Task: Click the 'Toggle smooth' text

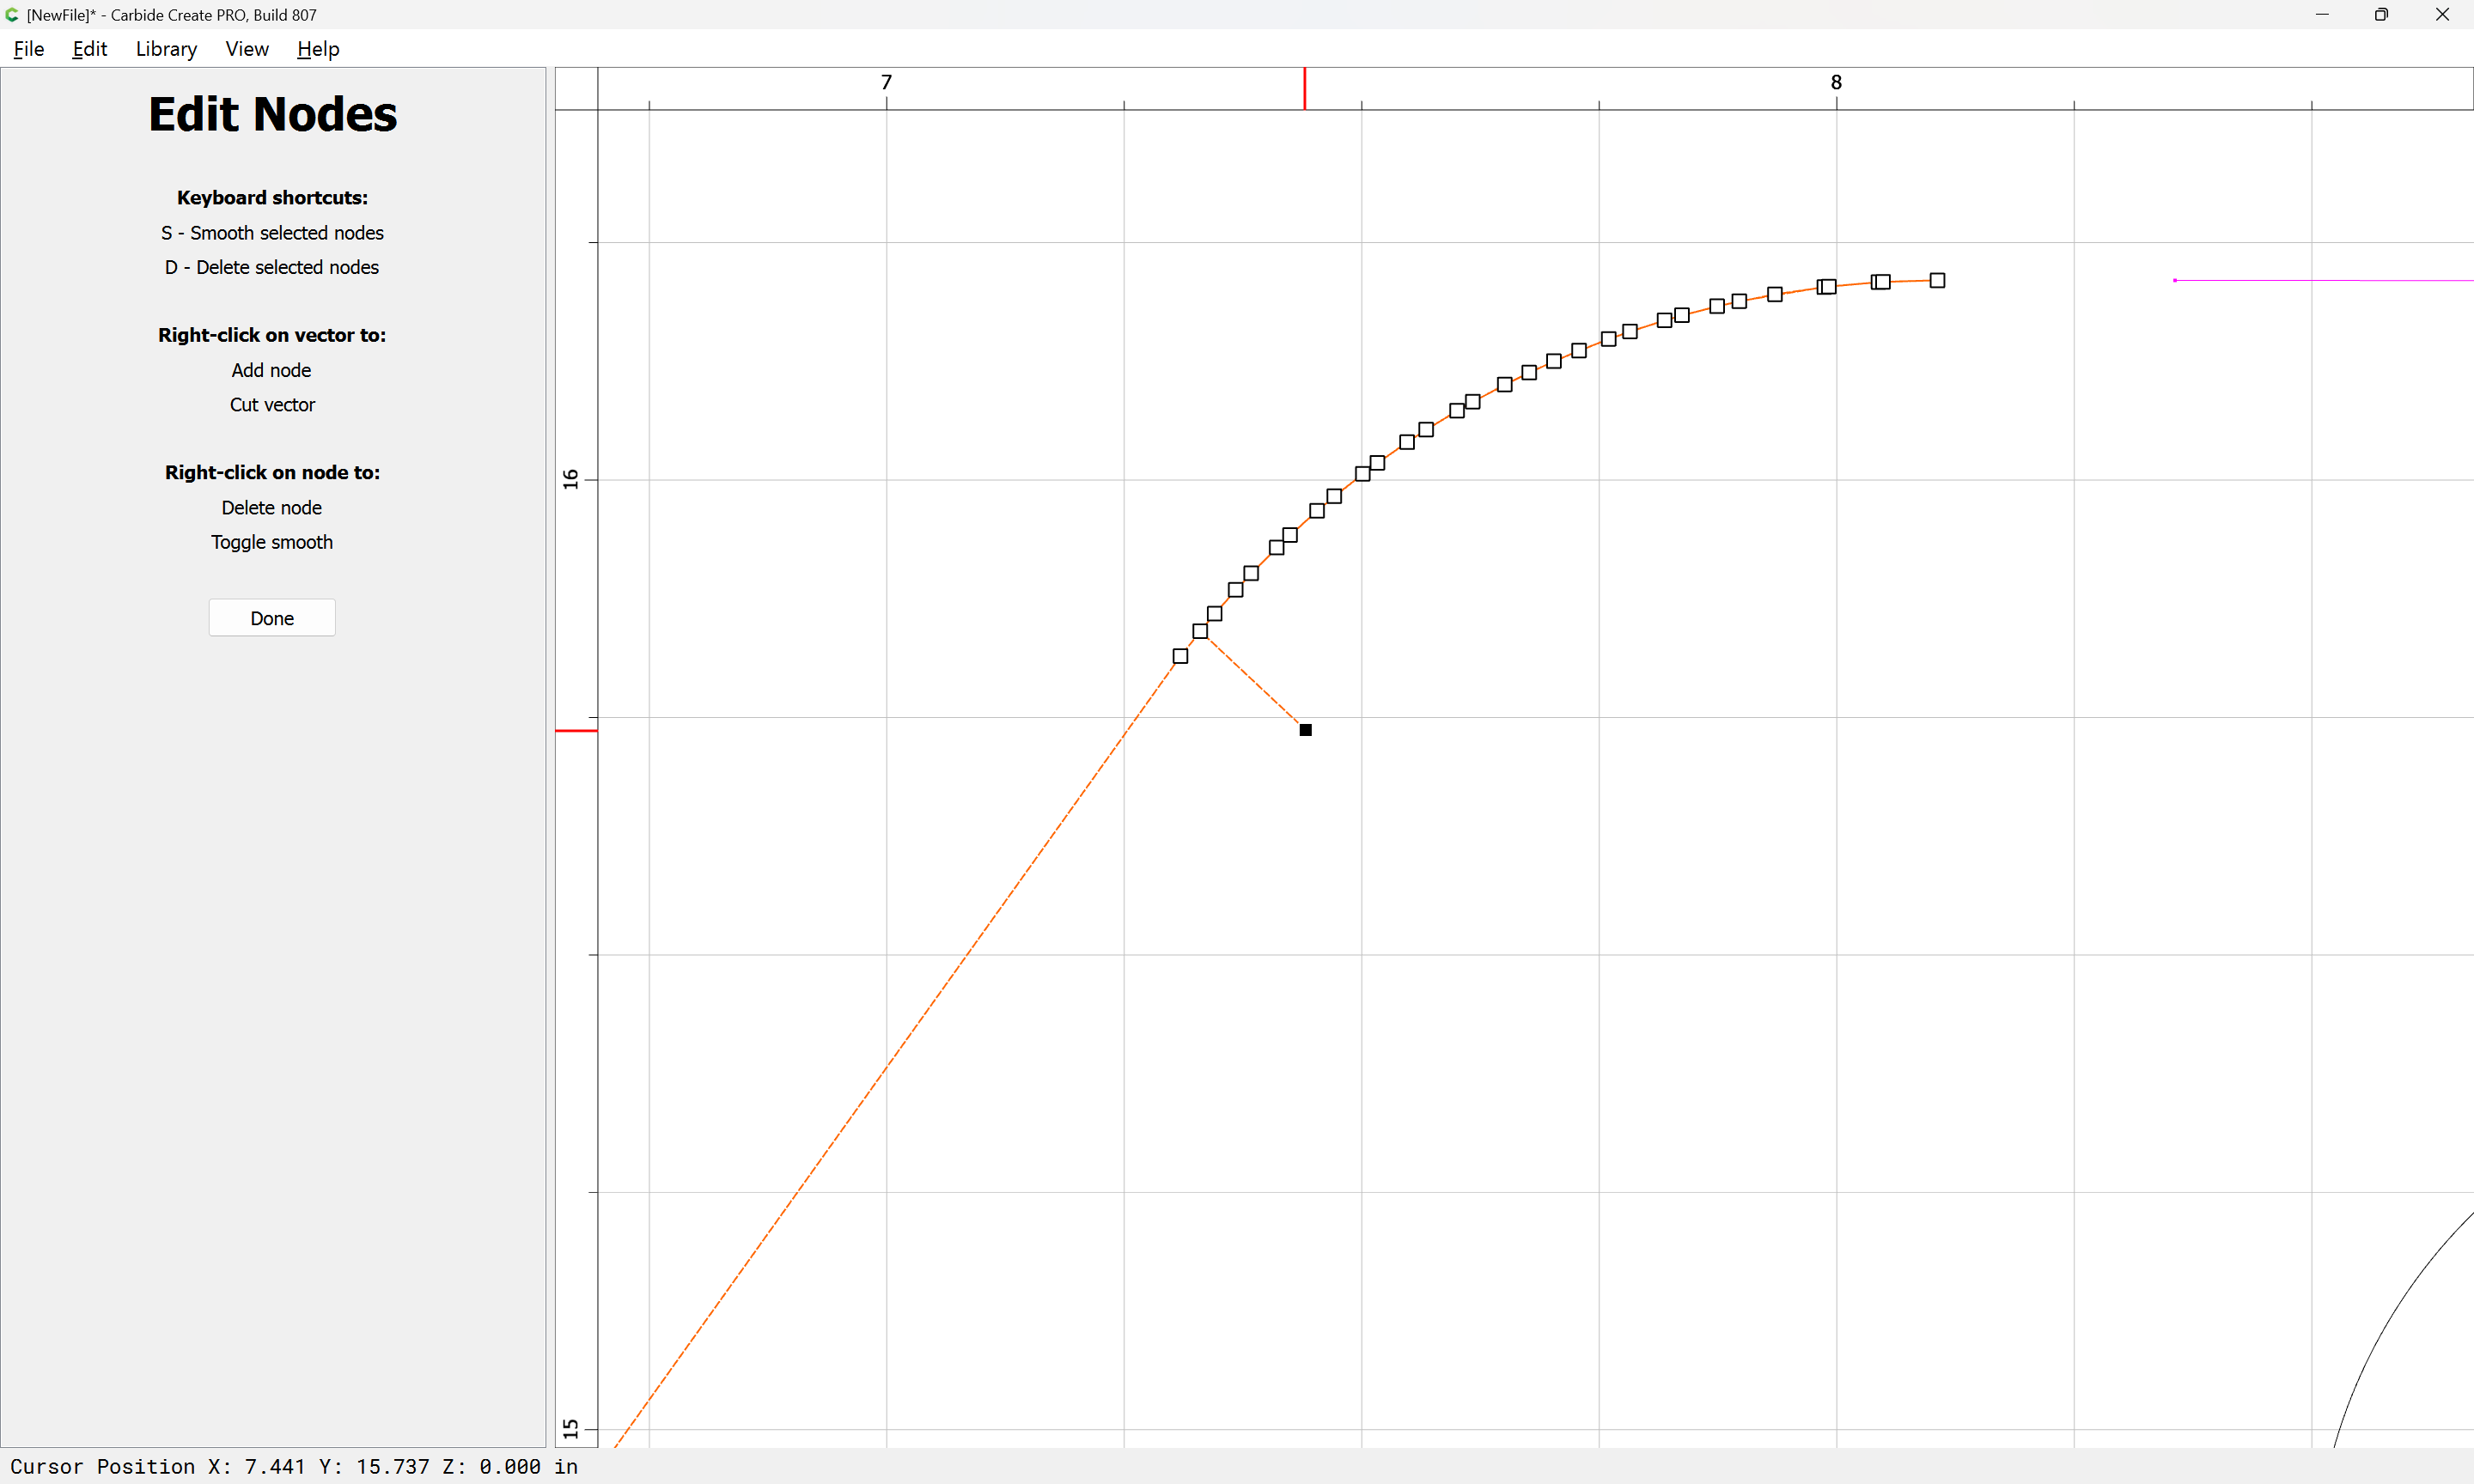Action: 272,542
